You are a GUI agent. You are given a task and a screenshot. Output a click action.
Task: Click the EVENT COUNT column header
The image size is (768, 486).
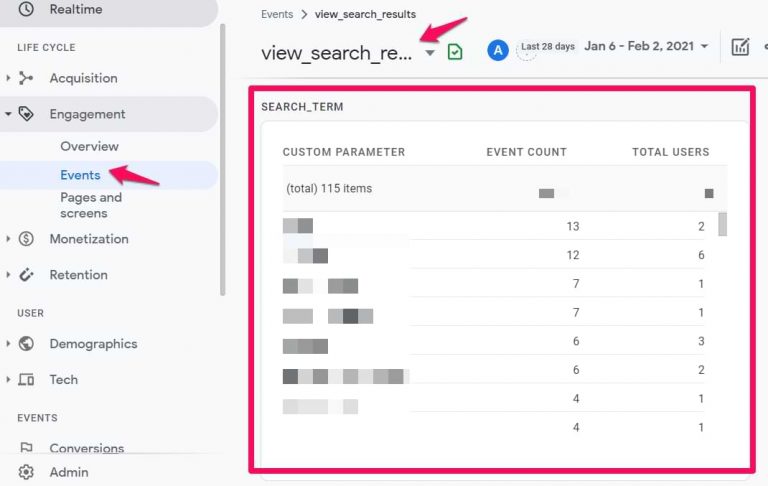[x=526, y=152]
